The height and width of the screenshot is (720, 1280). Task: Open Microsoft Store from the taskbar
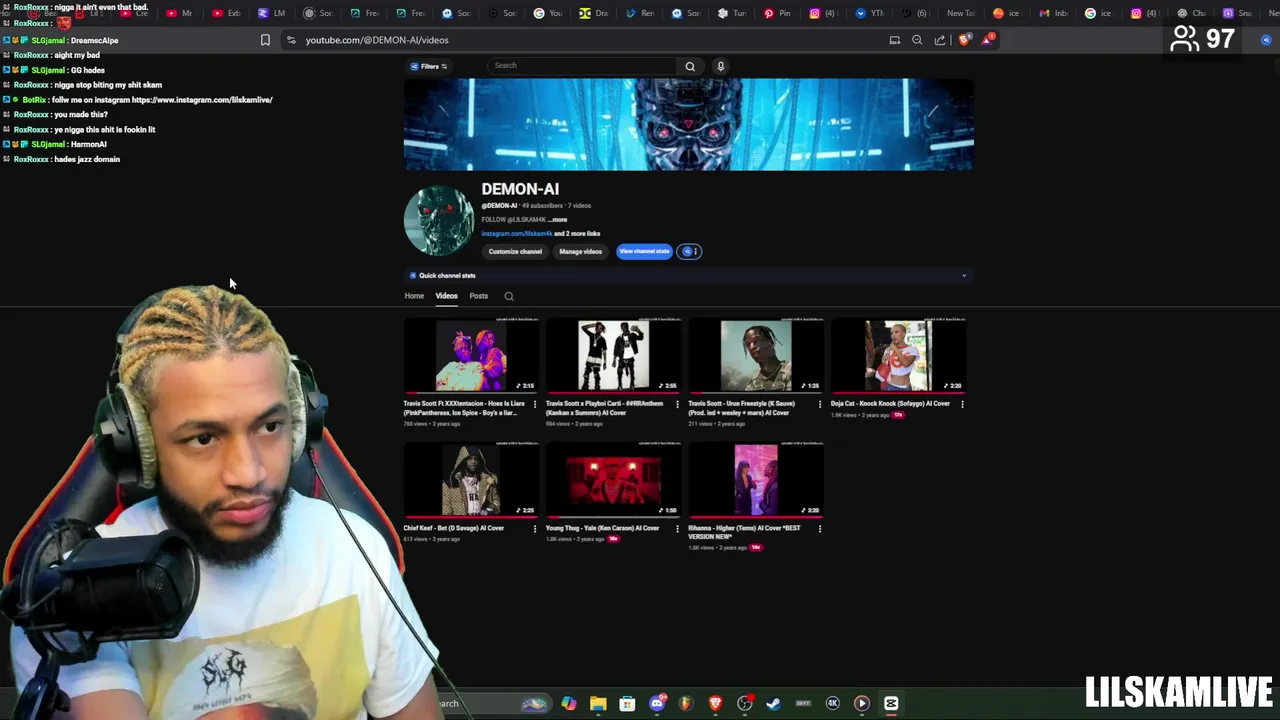(x=627, y=704)
